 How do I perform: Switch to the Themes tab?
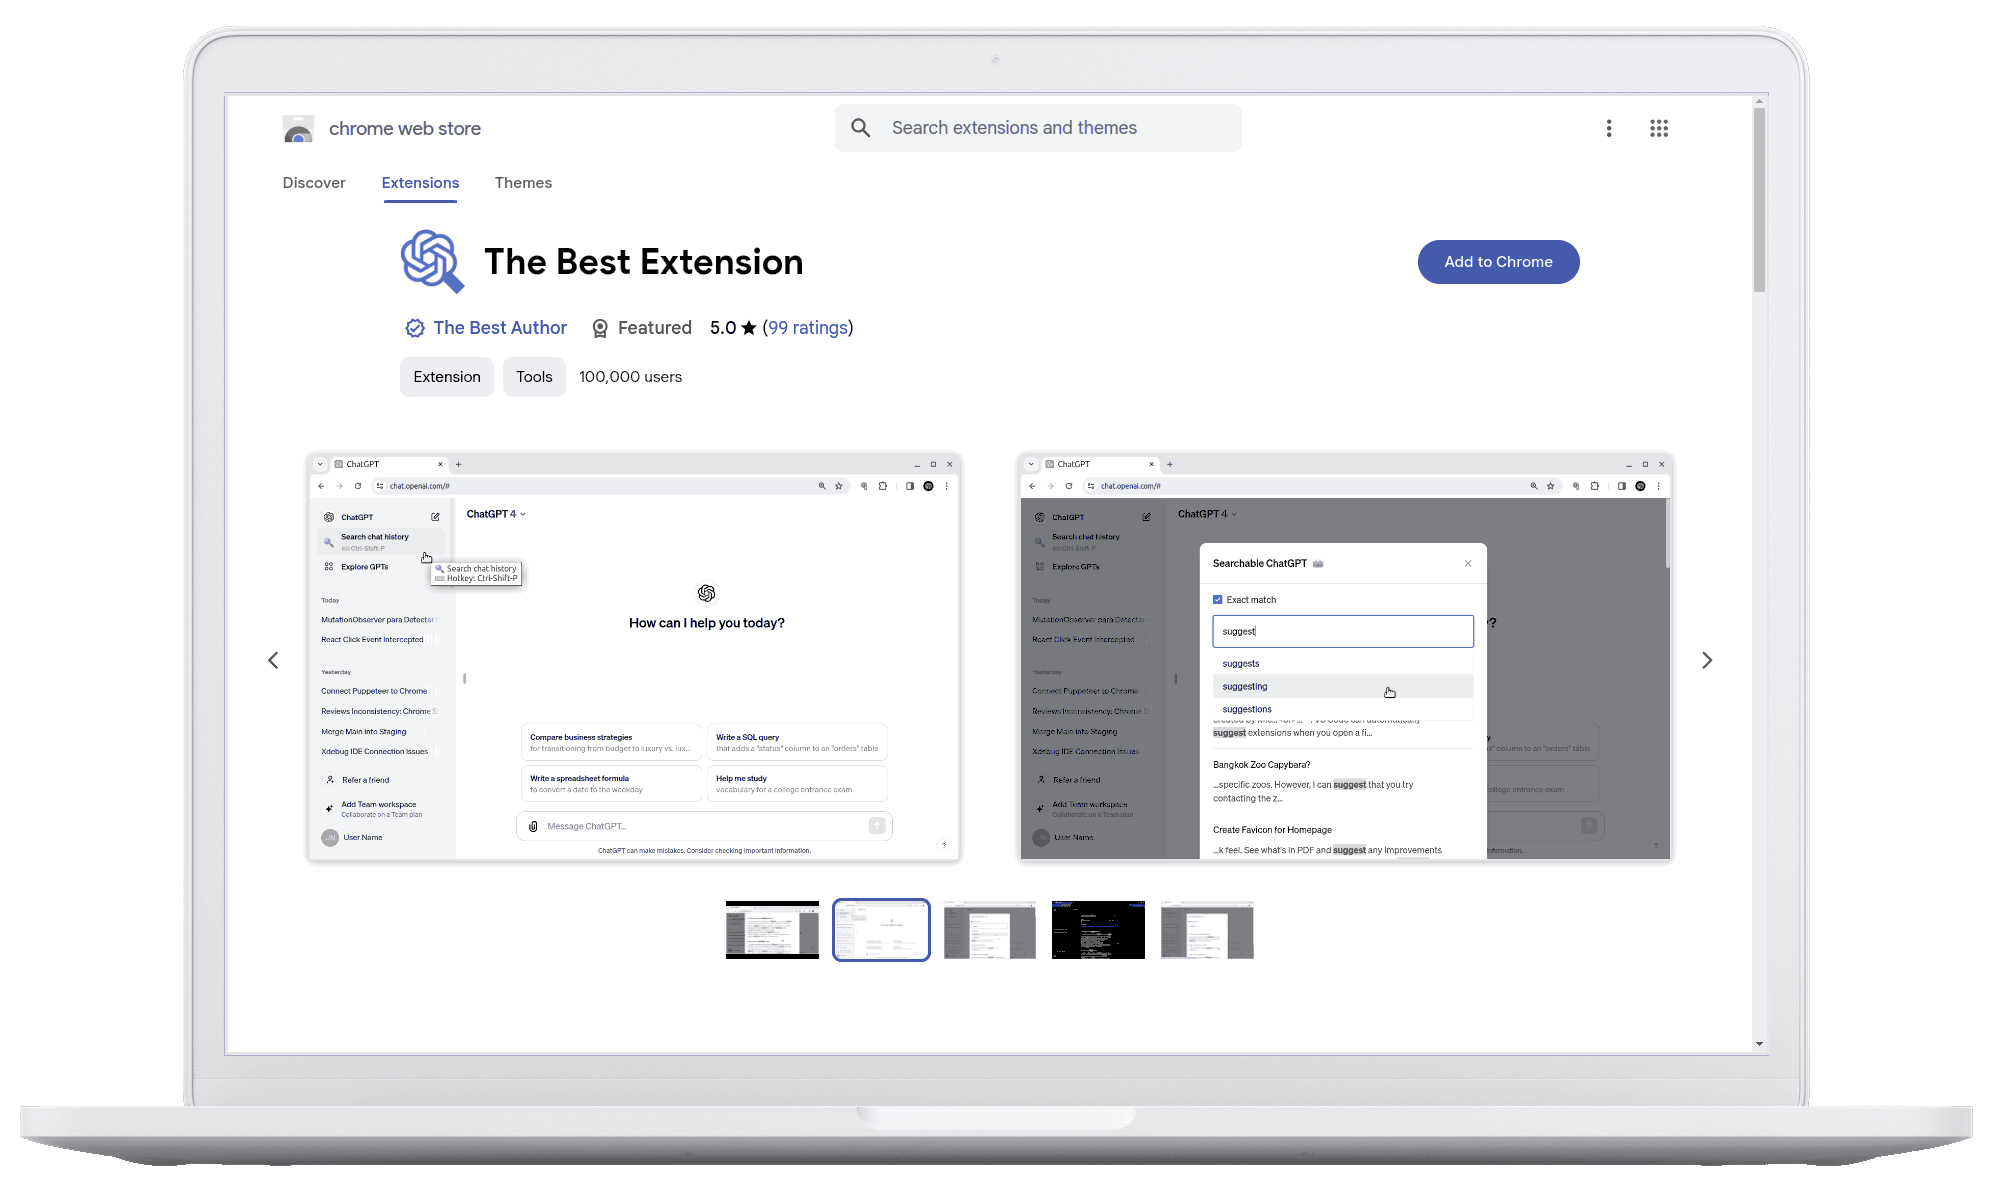point(523,183)
